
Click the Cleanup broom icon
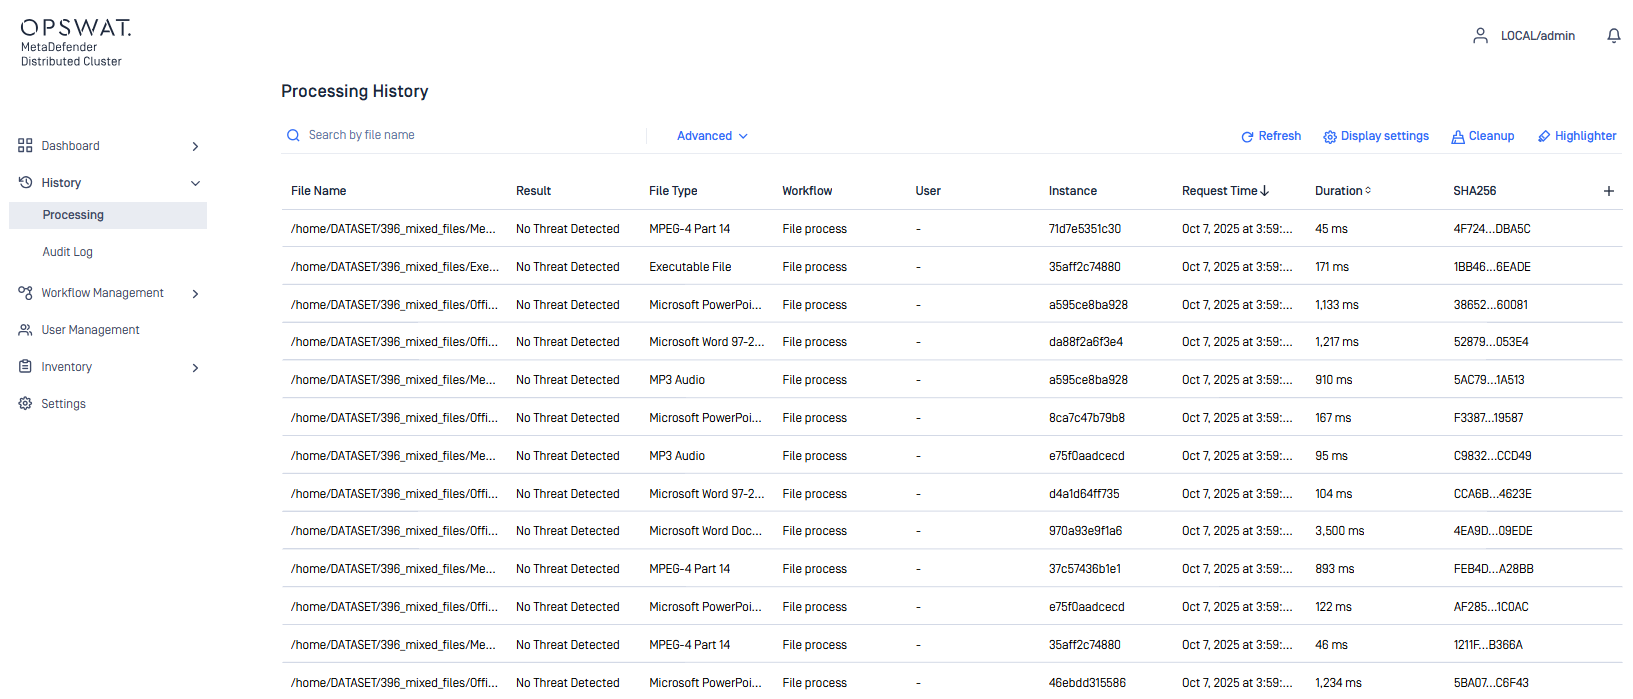[x=1458, y=137]
